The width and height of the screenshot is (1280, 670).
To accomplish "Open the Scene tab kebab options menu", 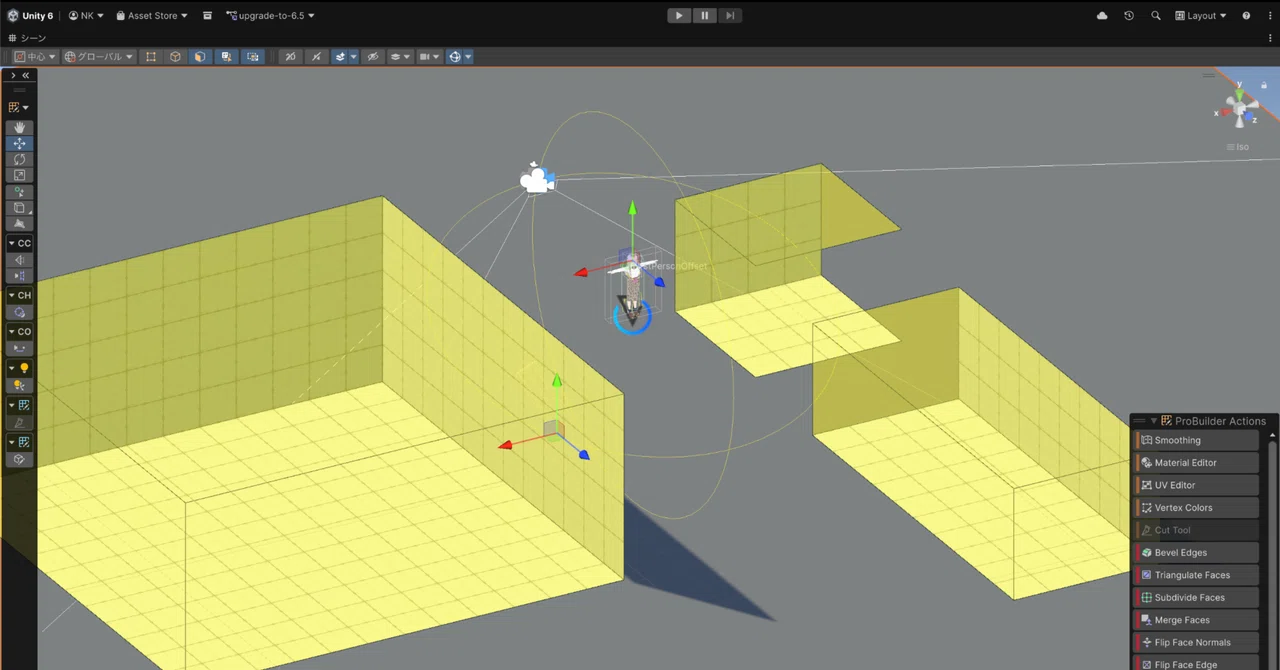I will click(1272, 38).
